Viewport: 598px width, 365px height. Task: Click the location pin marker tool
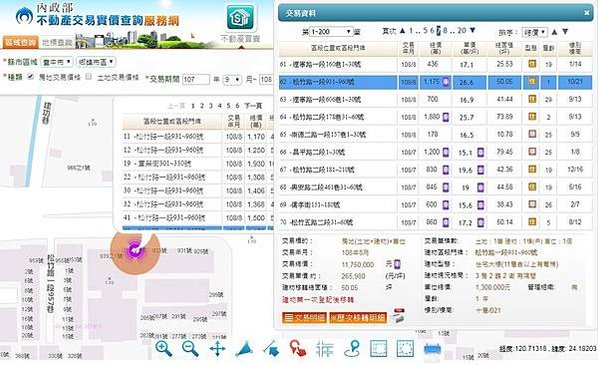point(352,349)
